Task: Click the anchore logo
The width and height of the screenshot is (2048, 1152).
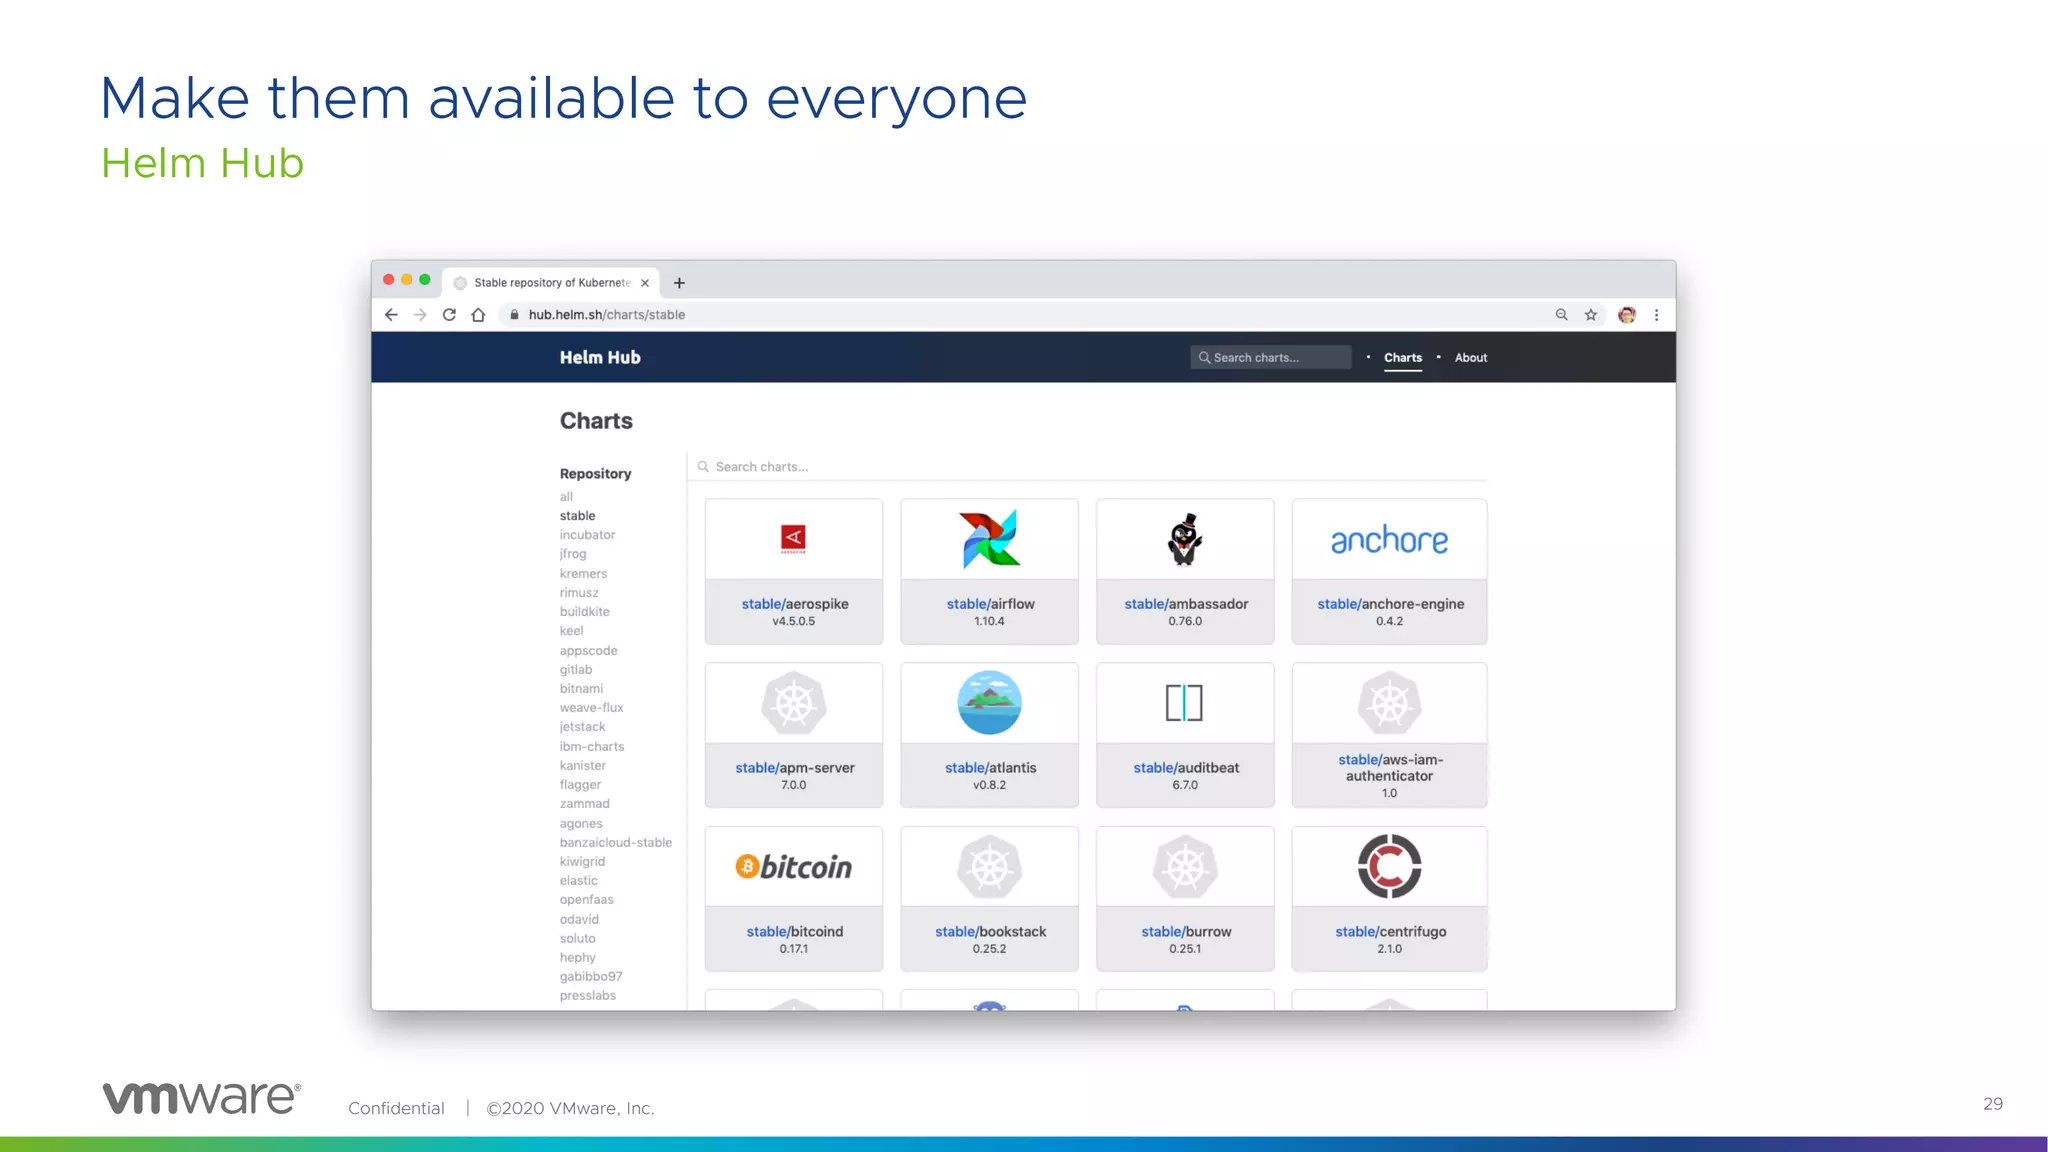Action: 1389,540
